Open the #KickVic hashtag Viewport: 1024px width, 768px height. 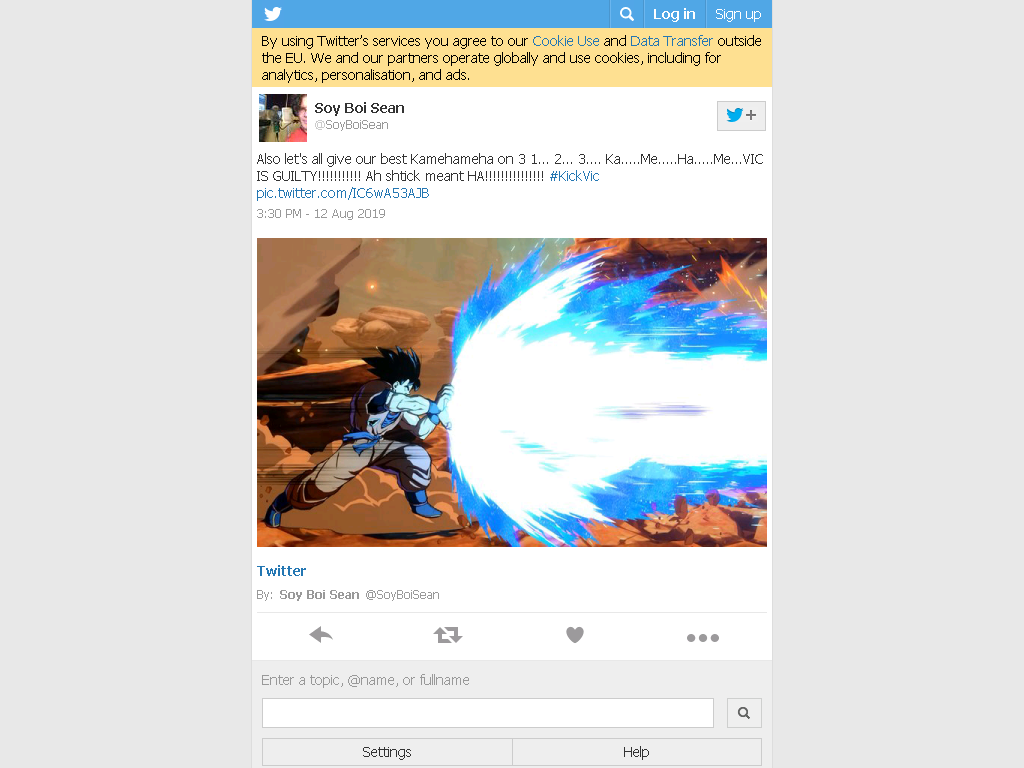575,176
